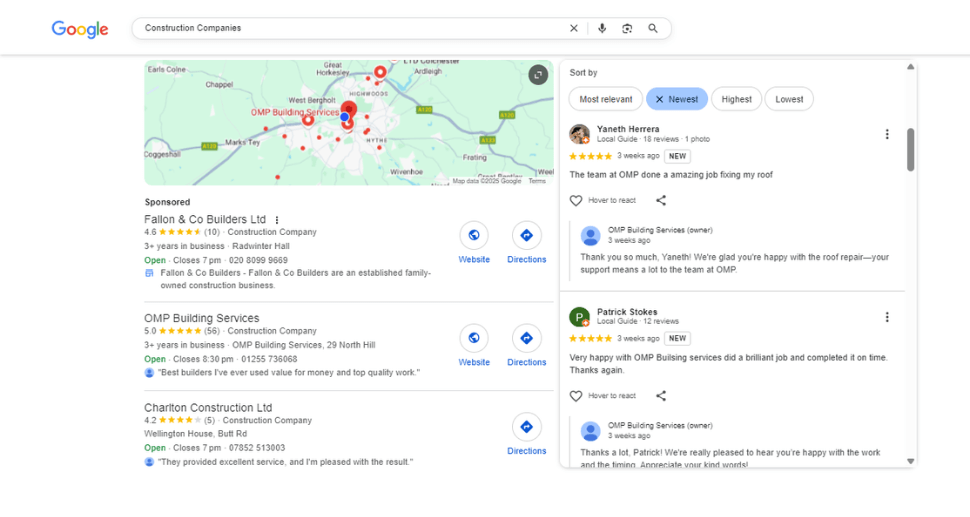
Task: Click the reviews panel scroll-down arrow
Action: tap(911, 461)
